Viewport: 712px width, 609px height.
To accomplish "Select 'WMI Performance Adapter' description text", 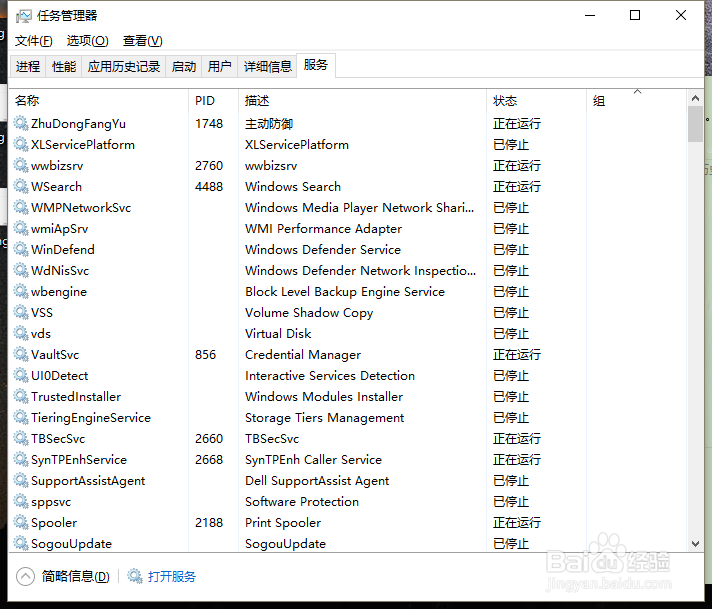I will click(x=323, y=228).
